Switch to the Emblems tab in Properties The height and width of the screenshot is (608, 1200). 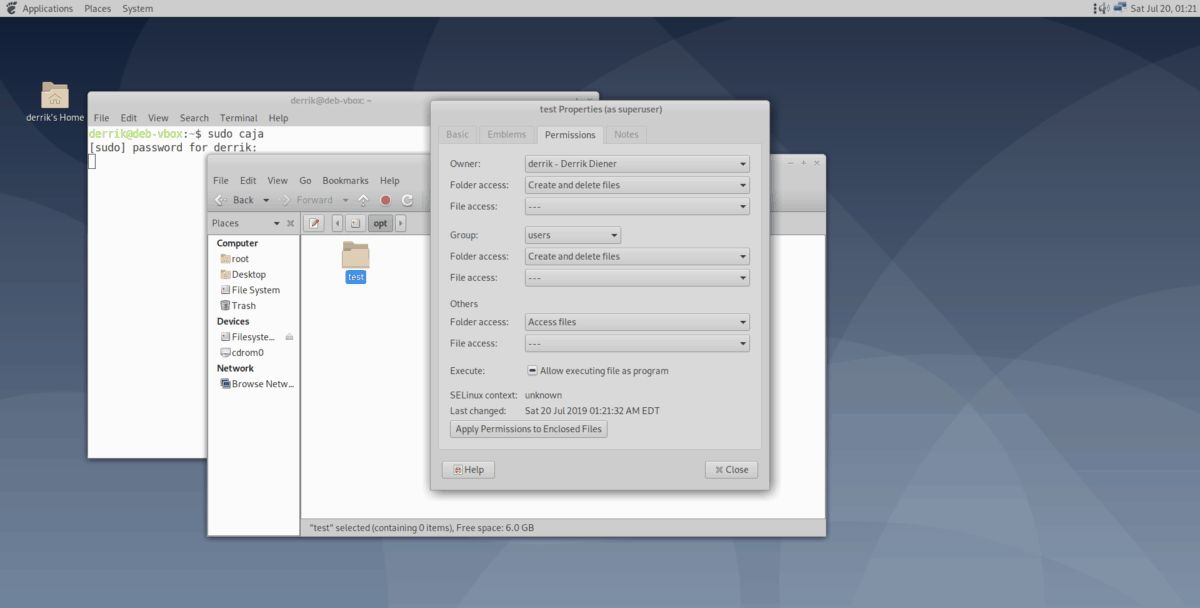506,135
